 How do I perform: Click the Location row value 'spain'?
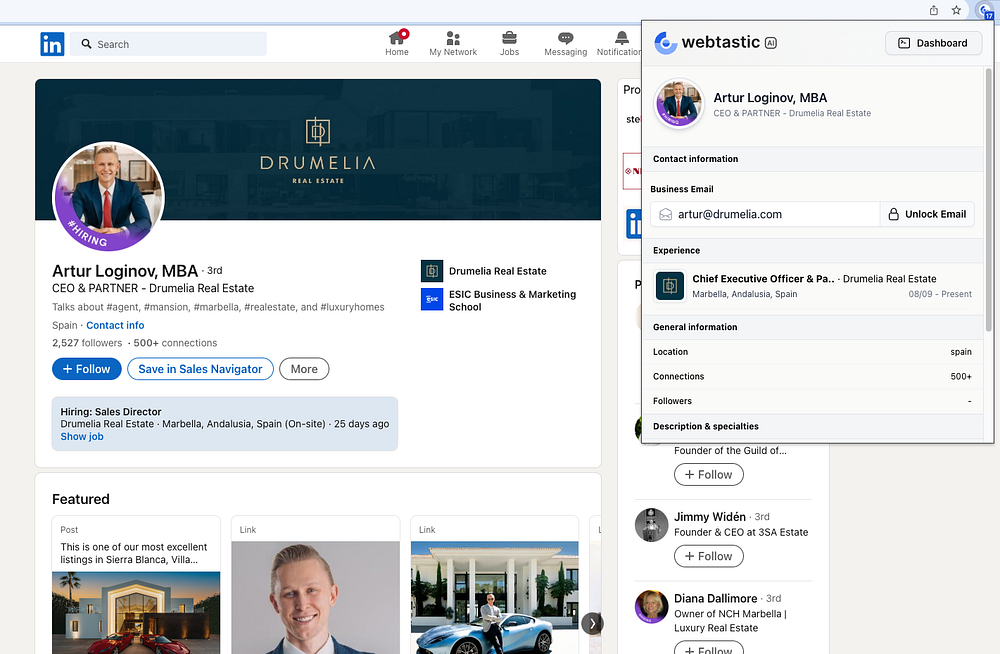click(960, 352)
